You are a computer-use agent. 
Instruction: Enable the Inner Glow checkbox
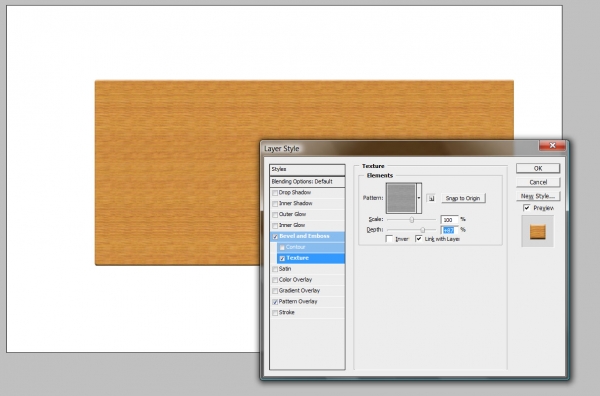[275, 226]
